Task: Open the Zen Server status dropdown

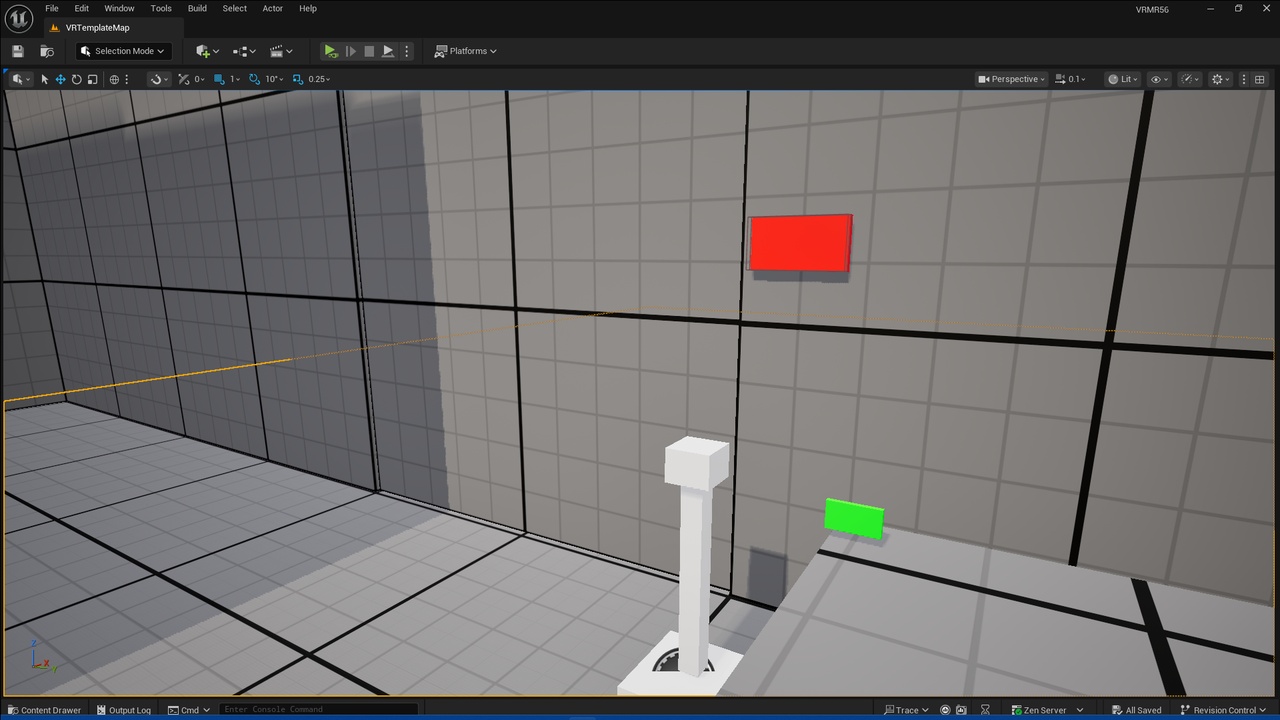Action: tap(1046, 710)
